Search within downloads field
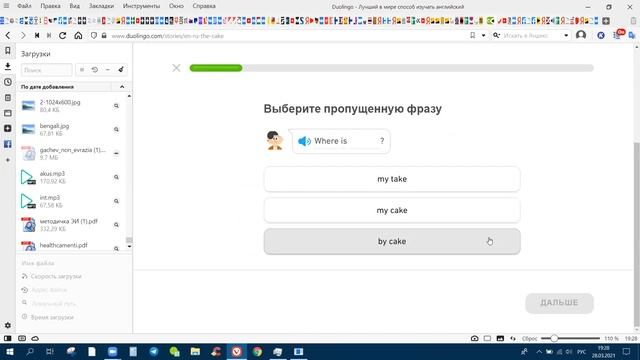640x360 pixels. (x=47, y=70)
